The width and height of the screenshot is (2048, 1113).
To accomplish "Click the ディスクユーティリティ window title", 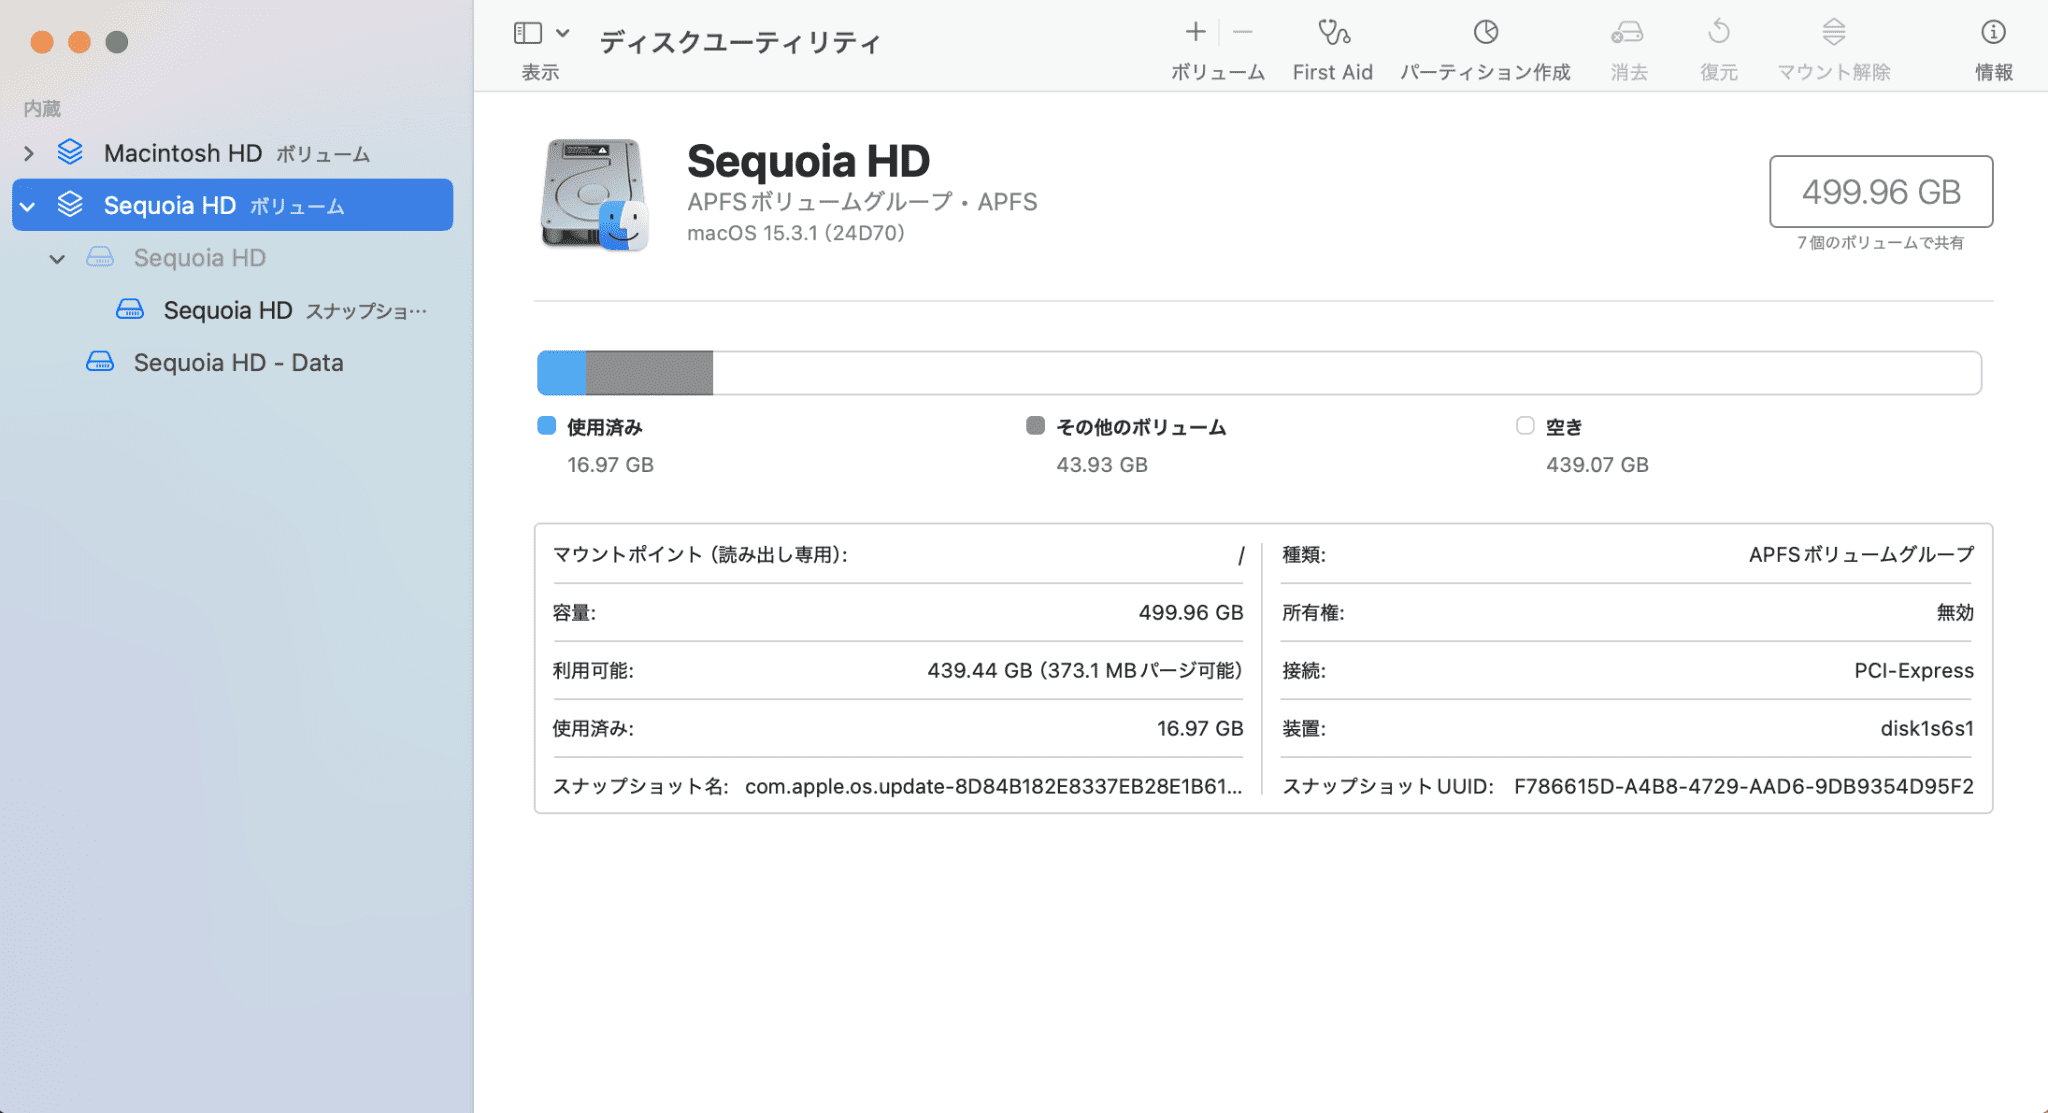I will [x=739, y=42].
